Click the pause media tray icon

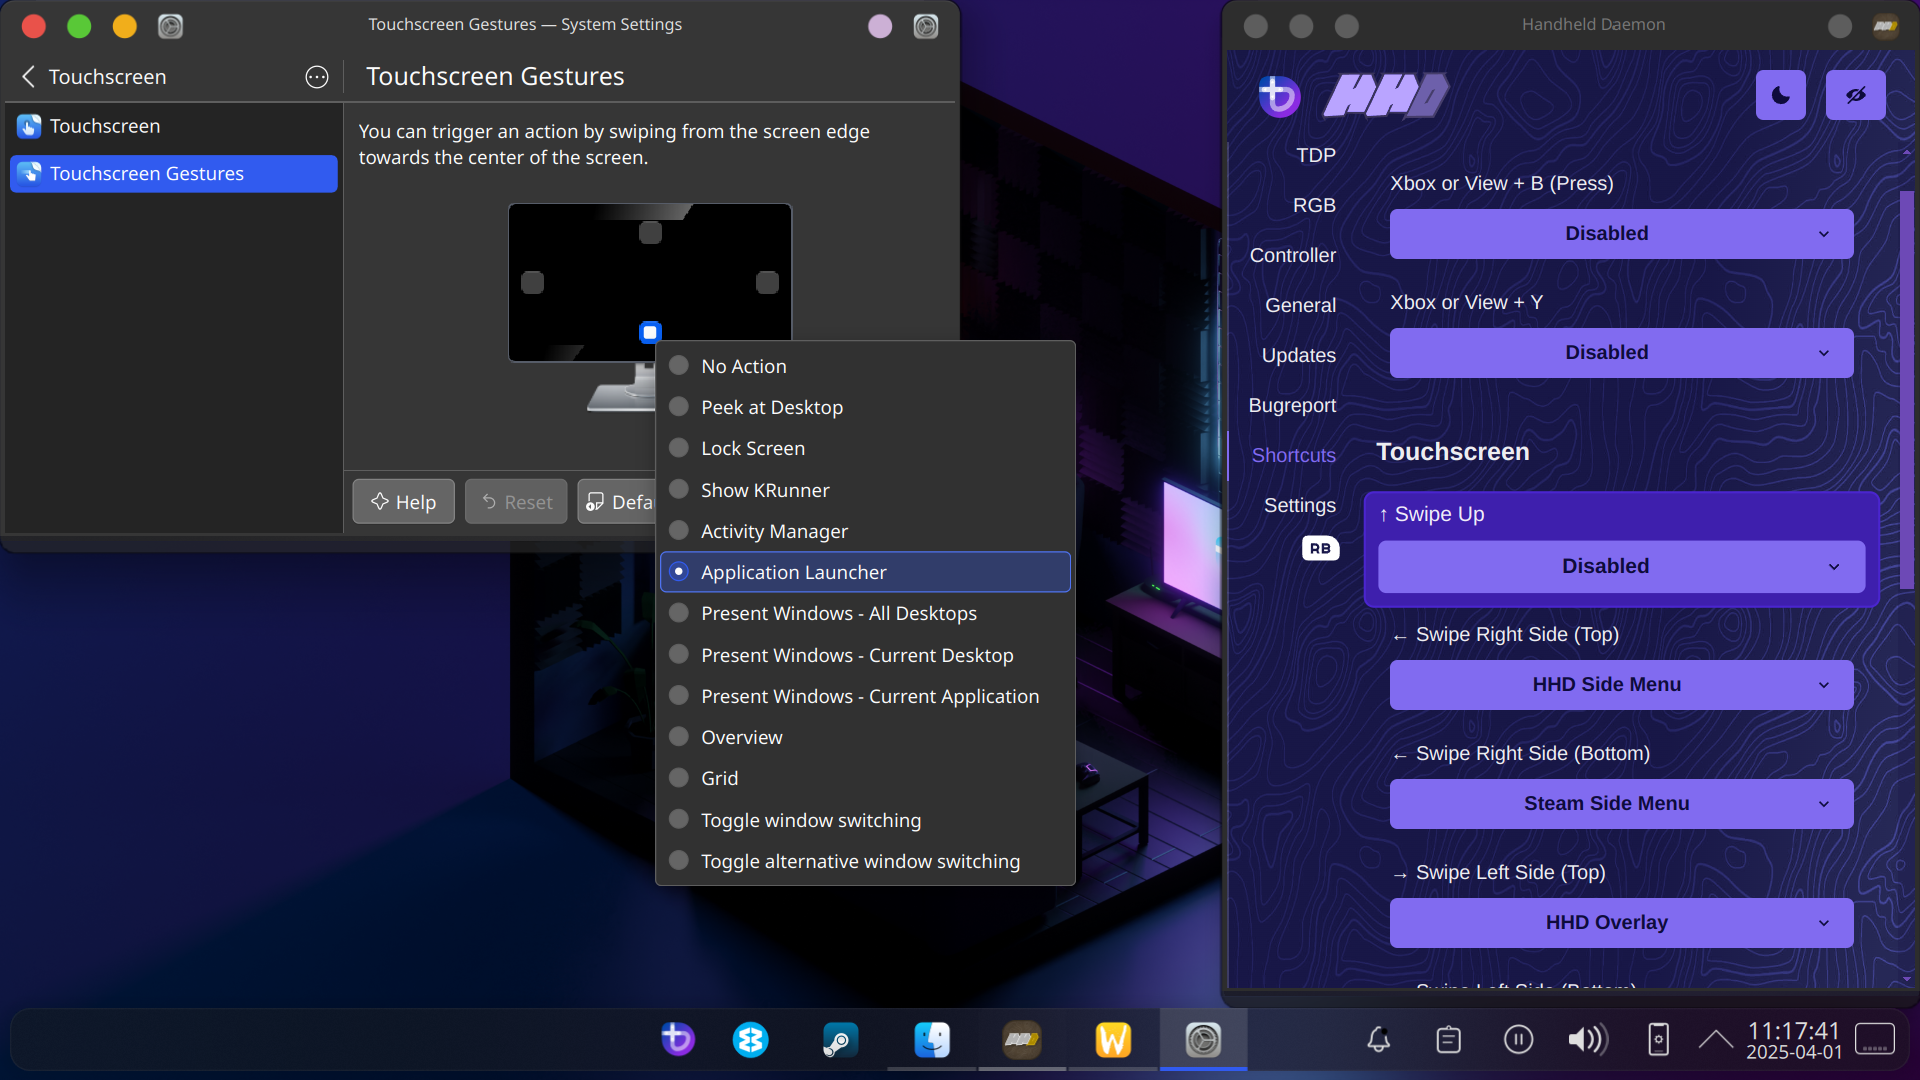coord(1518,1040)
